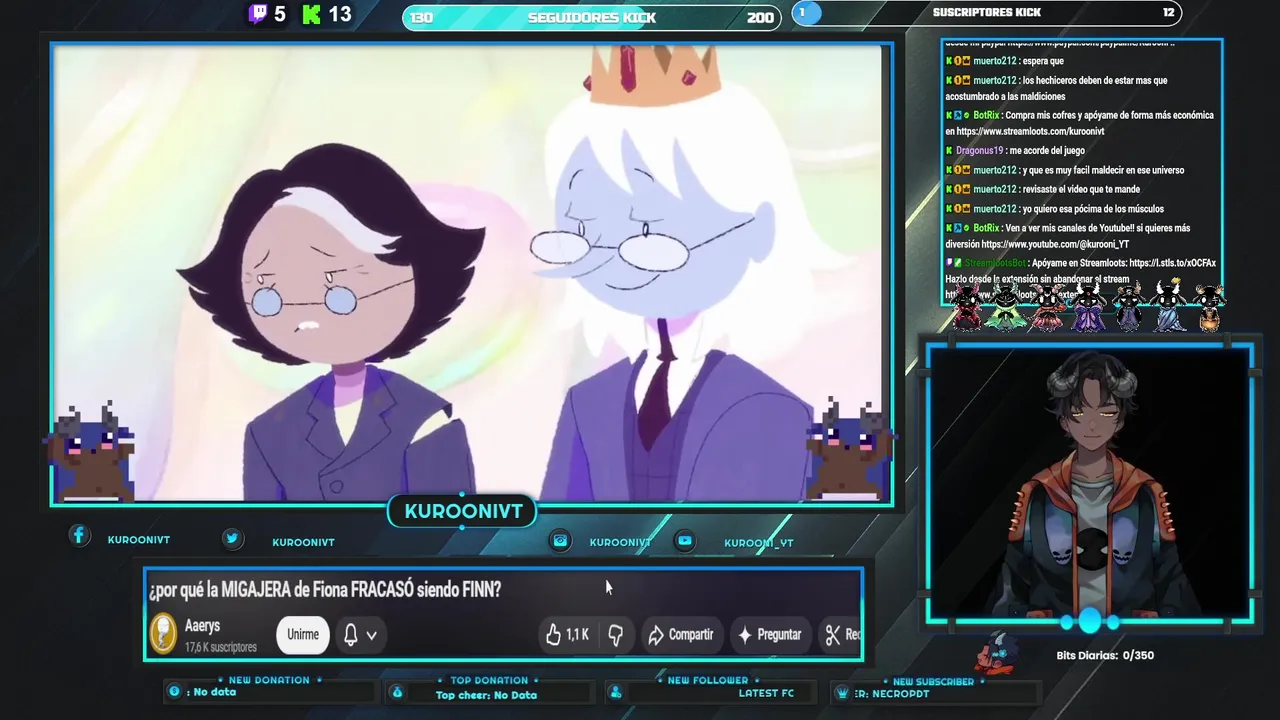Screen dimensions: 1280x720
Task: Click Kick badge next to Dragonus19
Action: click(949, 150)
